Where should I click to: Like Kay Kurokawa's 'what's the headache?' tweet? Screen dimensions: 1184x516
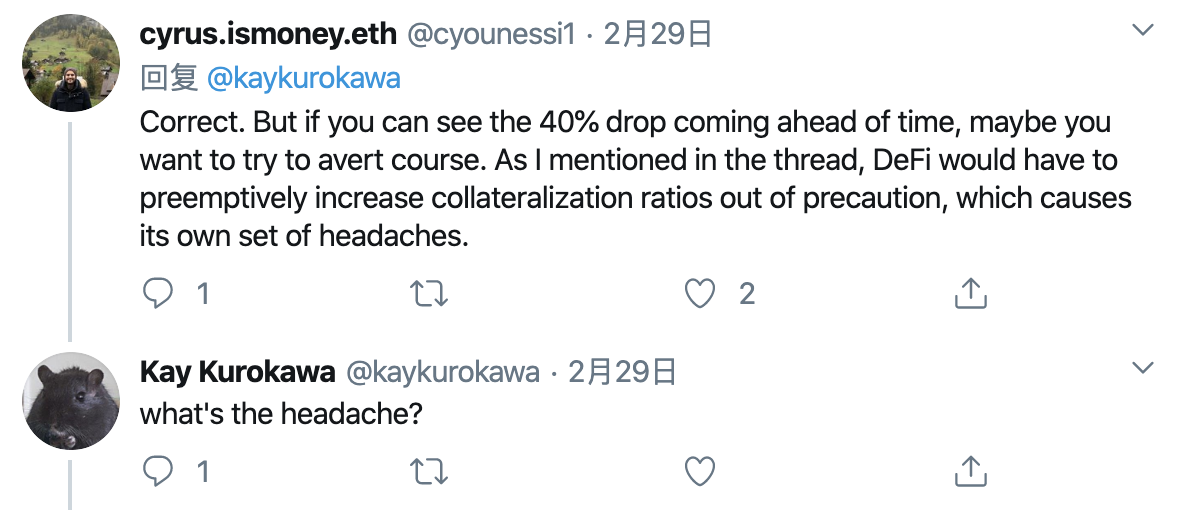pos(699,472)
